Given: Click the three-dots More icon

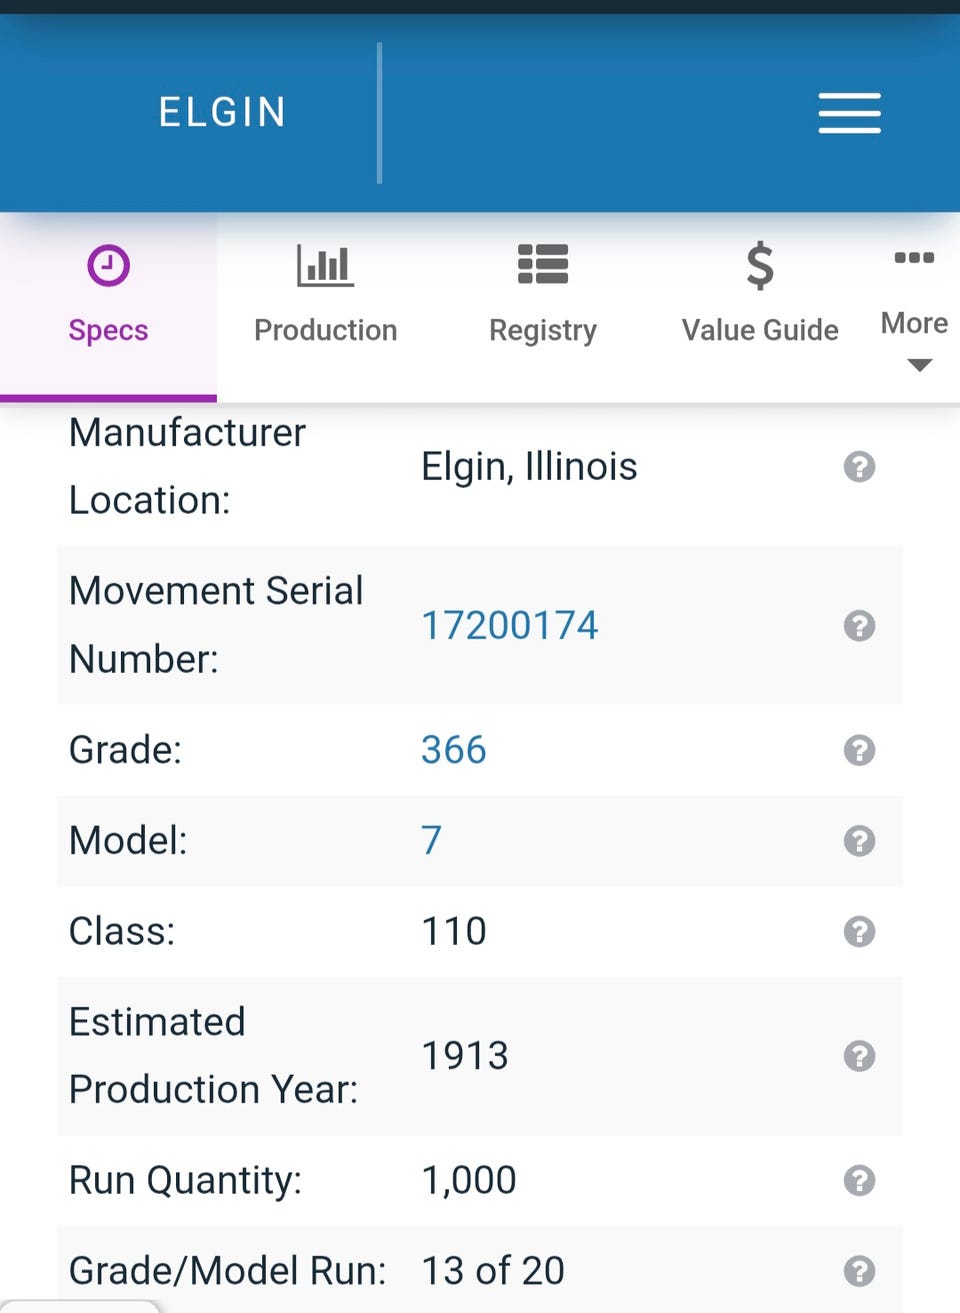Looking at the screenshot, I should point(914,258).
